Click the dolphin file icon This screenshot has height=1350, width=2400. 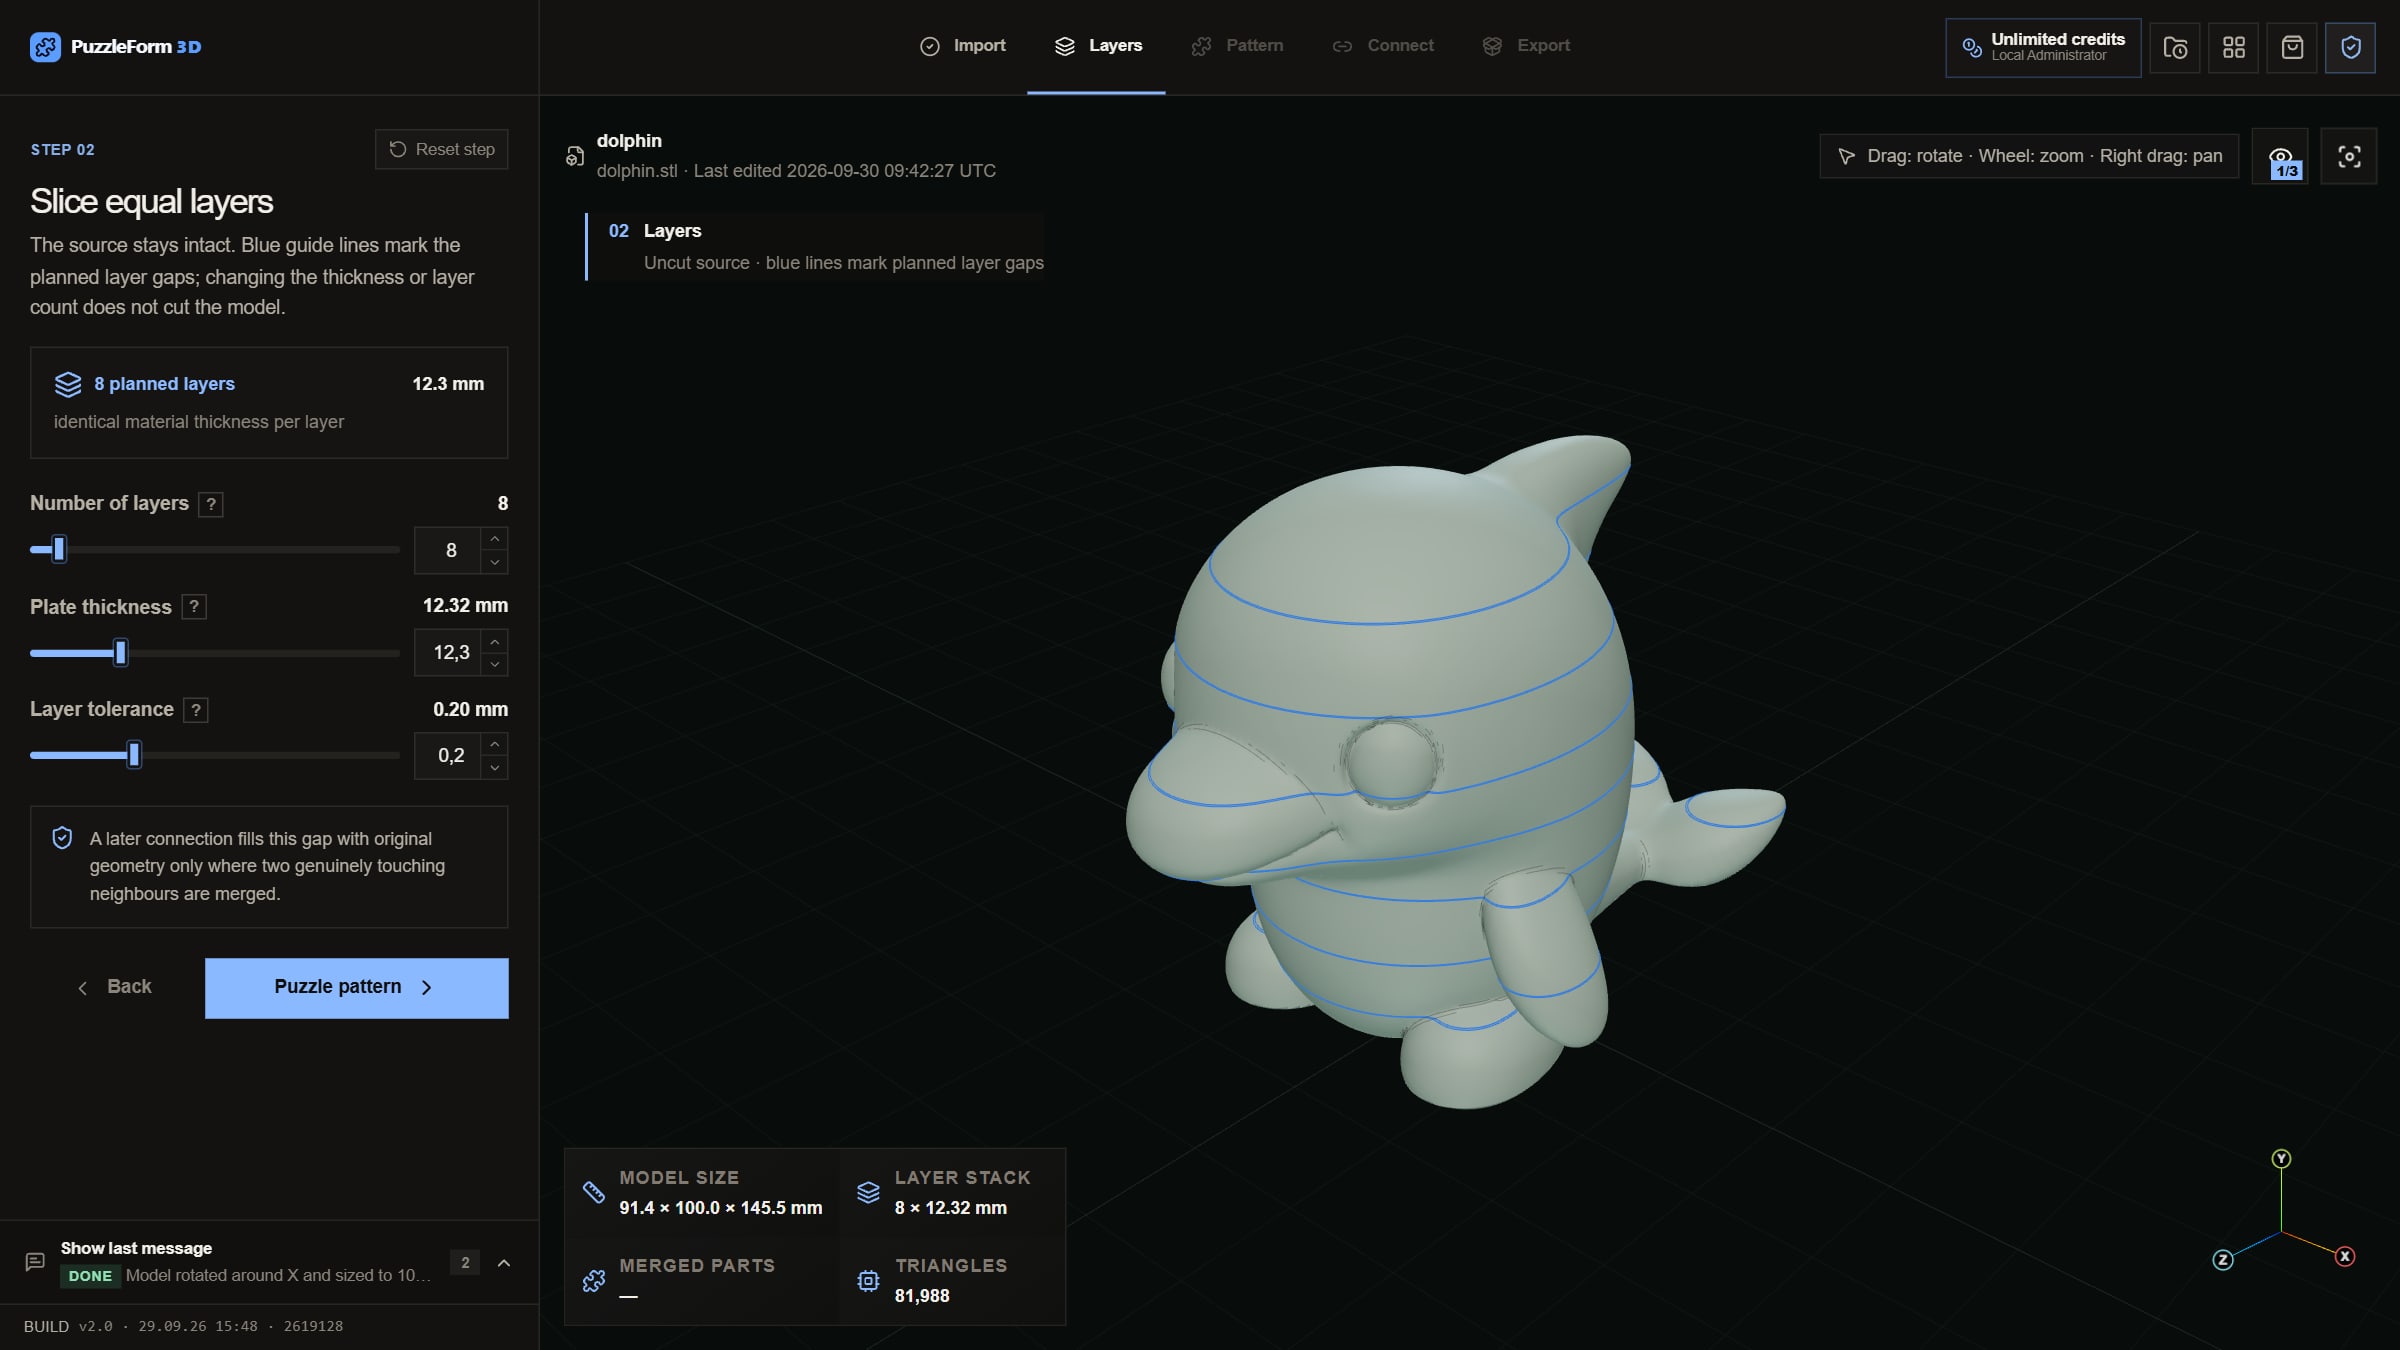point(575,156)
